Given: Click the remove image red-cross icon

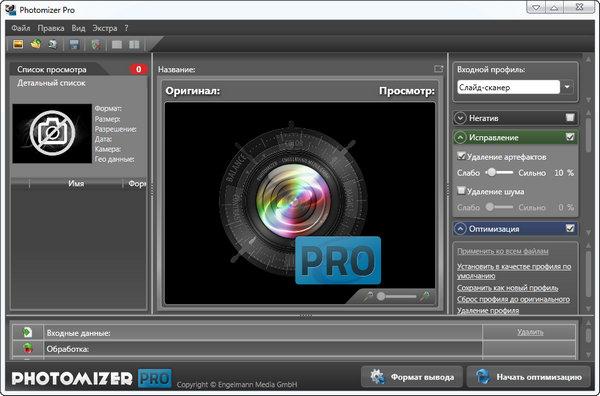Looking at the screenshot, I should point(96,45).
